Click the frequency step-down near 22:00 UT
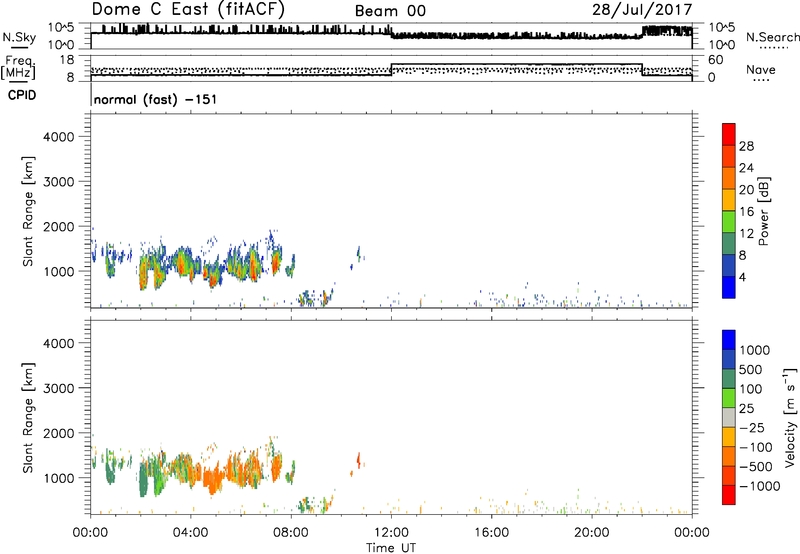This screenshot has width=800, height=554. click(642, 70)
